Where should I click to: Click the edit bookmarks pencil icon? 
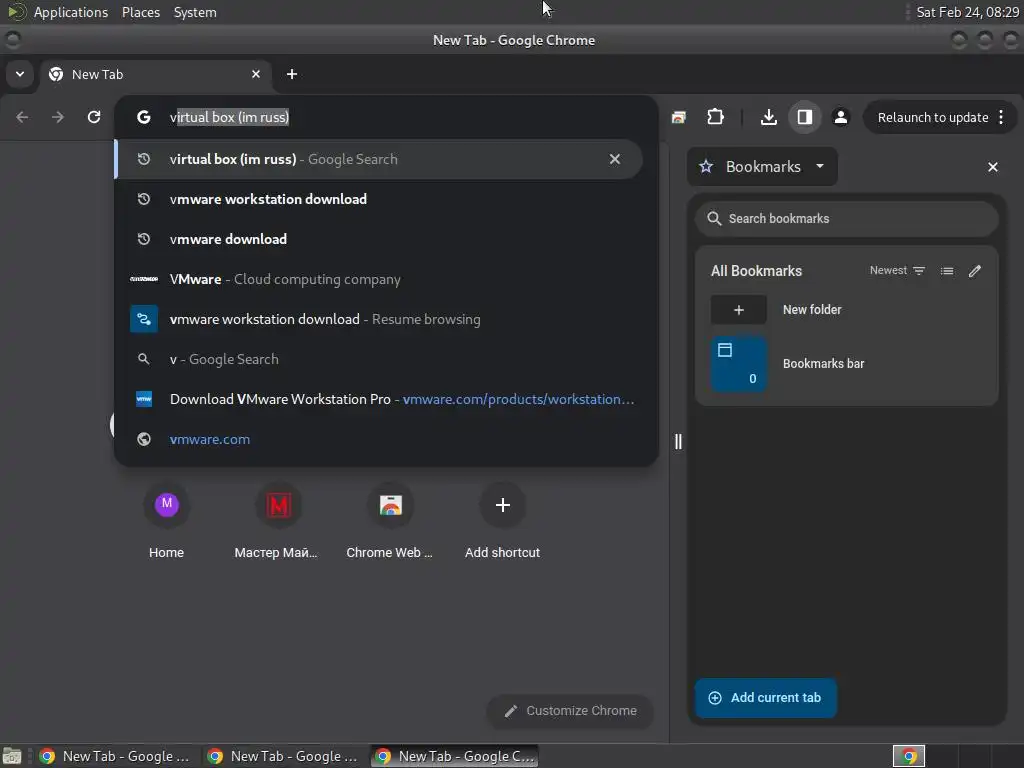point(975,271)
